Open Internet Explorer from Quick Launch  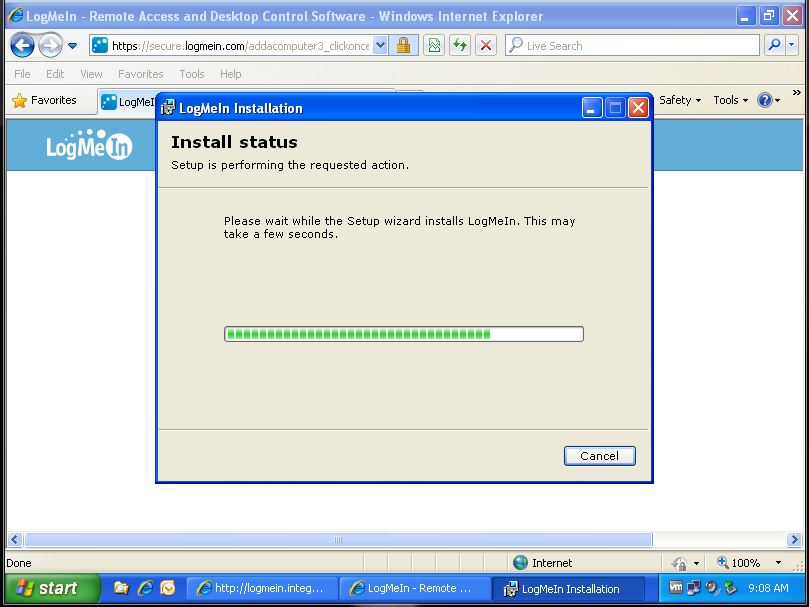point(145,588)
